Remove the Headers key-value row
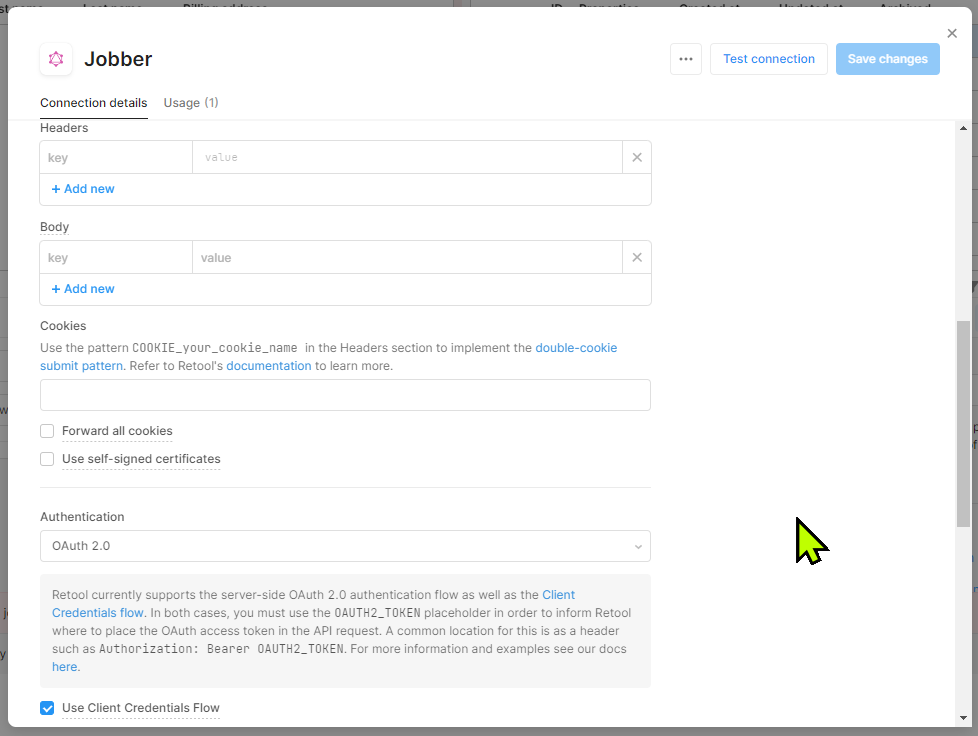This screenshot has height=736, width=978. coord(637,157)
